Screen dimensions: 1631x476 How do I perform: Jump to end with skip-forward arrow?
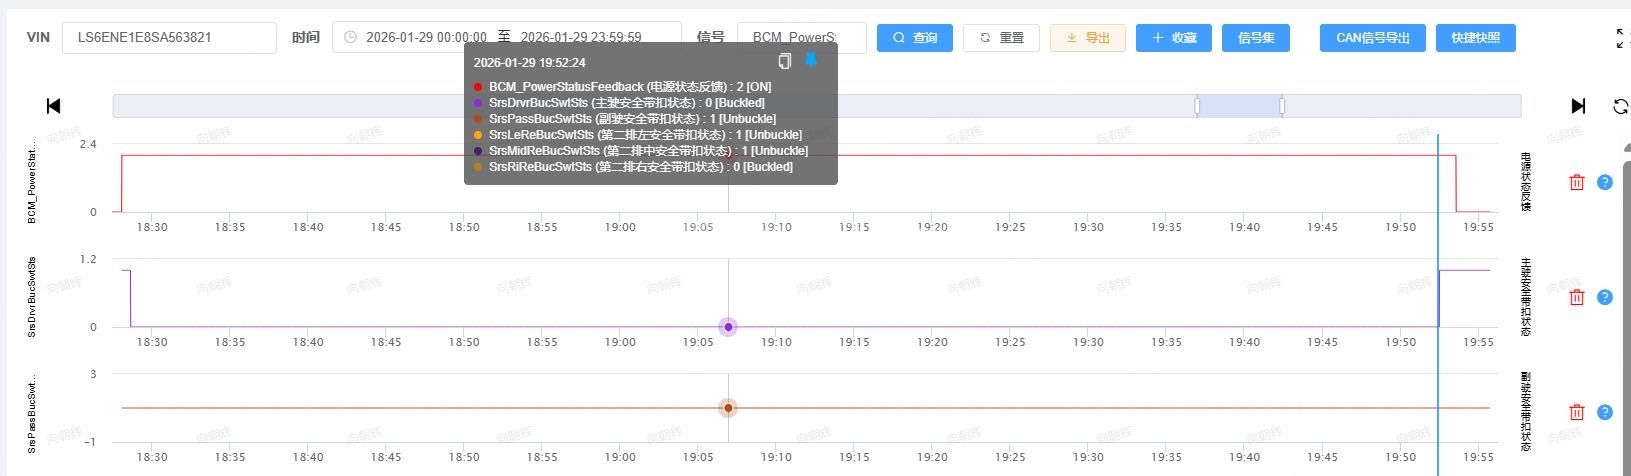pos(1578,106)
